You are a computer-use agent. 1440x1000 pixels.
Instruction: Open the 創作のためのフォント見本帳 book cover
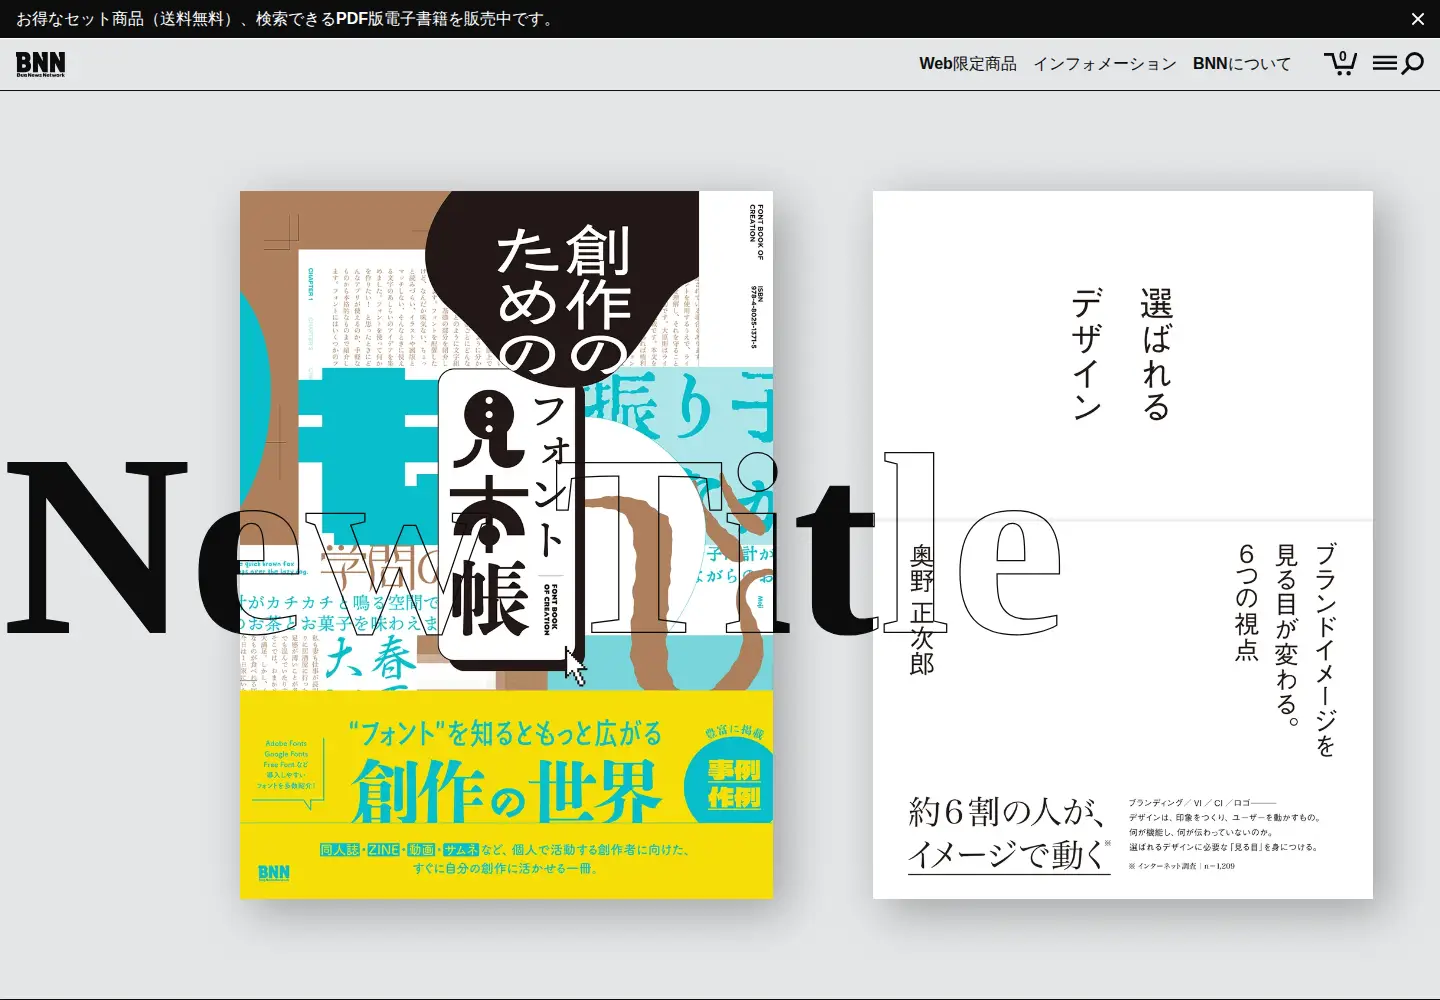click(506, 545)
